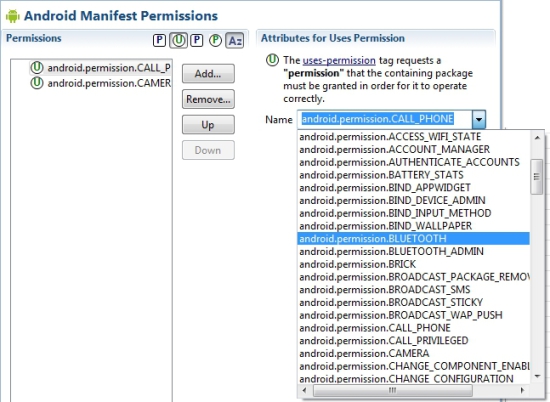The width and height of the screenshot is (550, 402).
Task: Toggle the Az alphabetical sort icon
Action: point(235,40)
